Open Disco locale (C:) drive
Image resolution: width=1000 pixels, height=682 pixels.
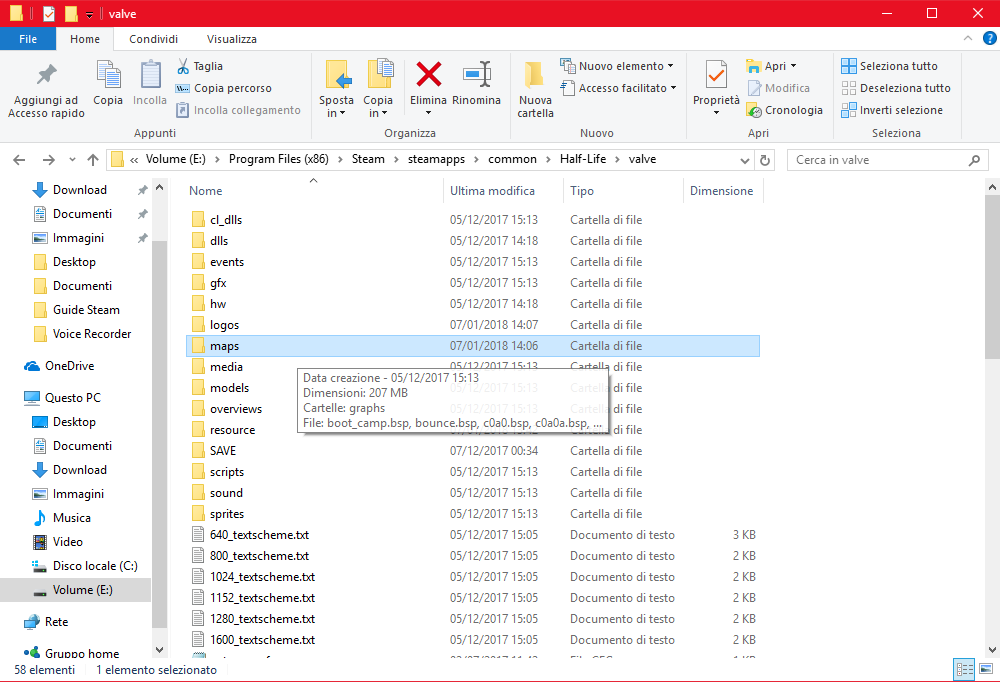pos(95,565)
